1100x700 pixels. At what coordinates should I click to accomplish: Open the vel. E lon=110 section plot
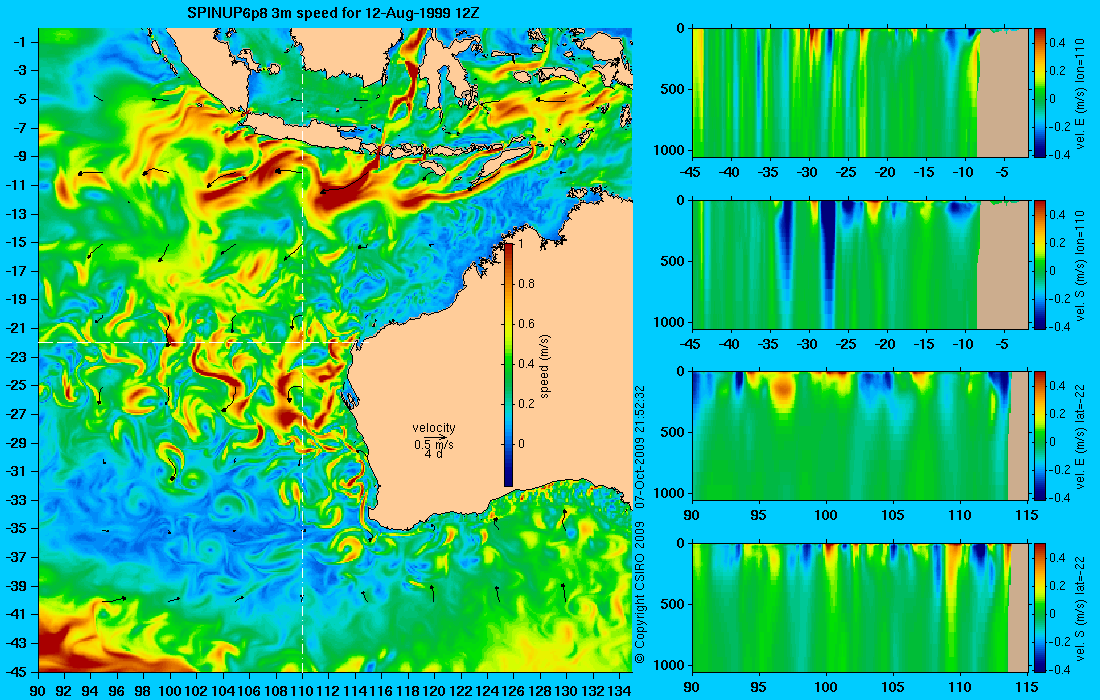coord(860,93)
